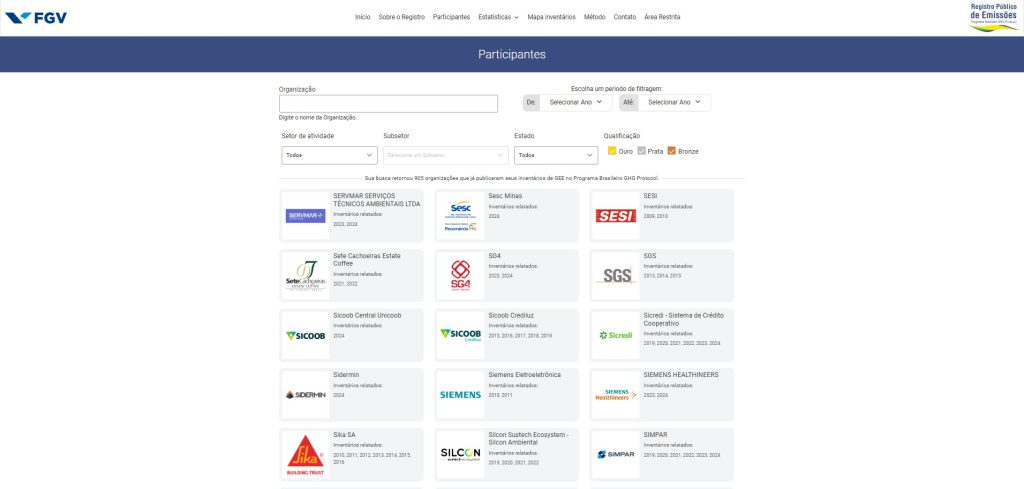Uncheck the Prata qualification checkbox

[642, 151]
